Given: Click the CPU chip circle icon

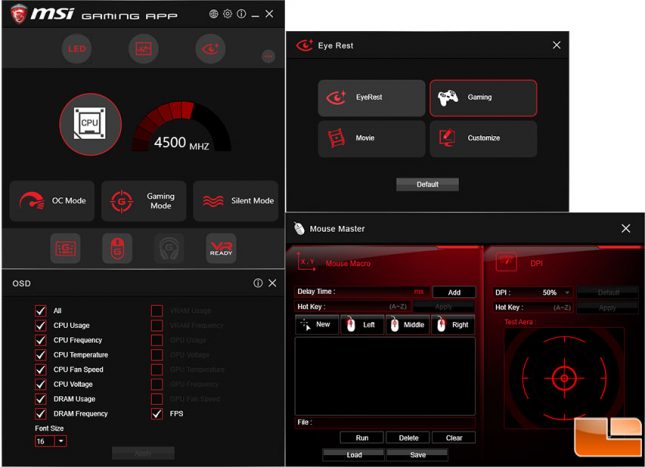Looking at the screenshot, I should point(90,124).
